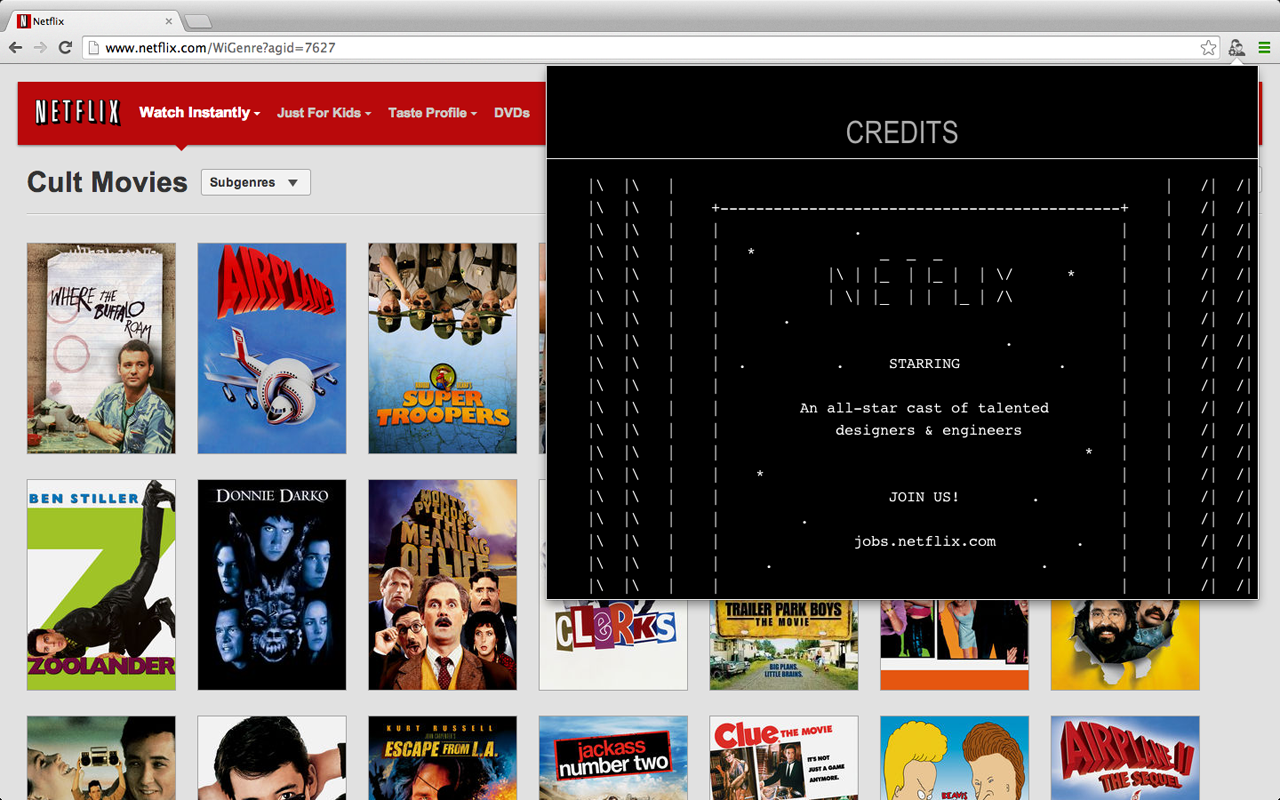Reload the page with the refresh icon
Viewport: 1280px width, 800px height.
click(x=65, y=47)
